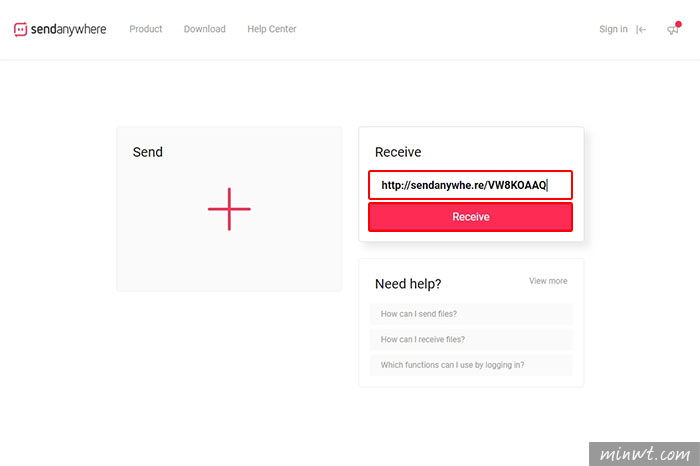Open the Download menu item
This screenshot has height=466, width=700.
(204, 29)
